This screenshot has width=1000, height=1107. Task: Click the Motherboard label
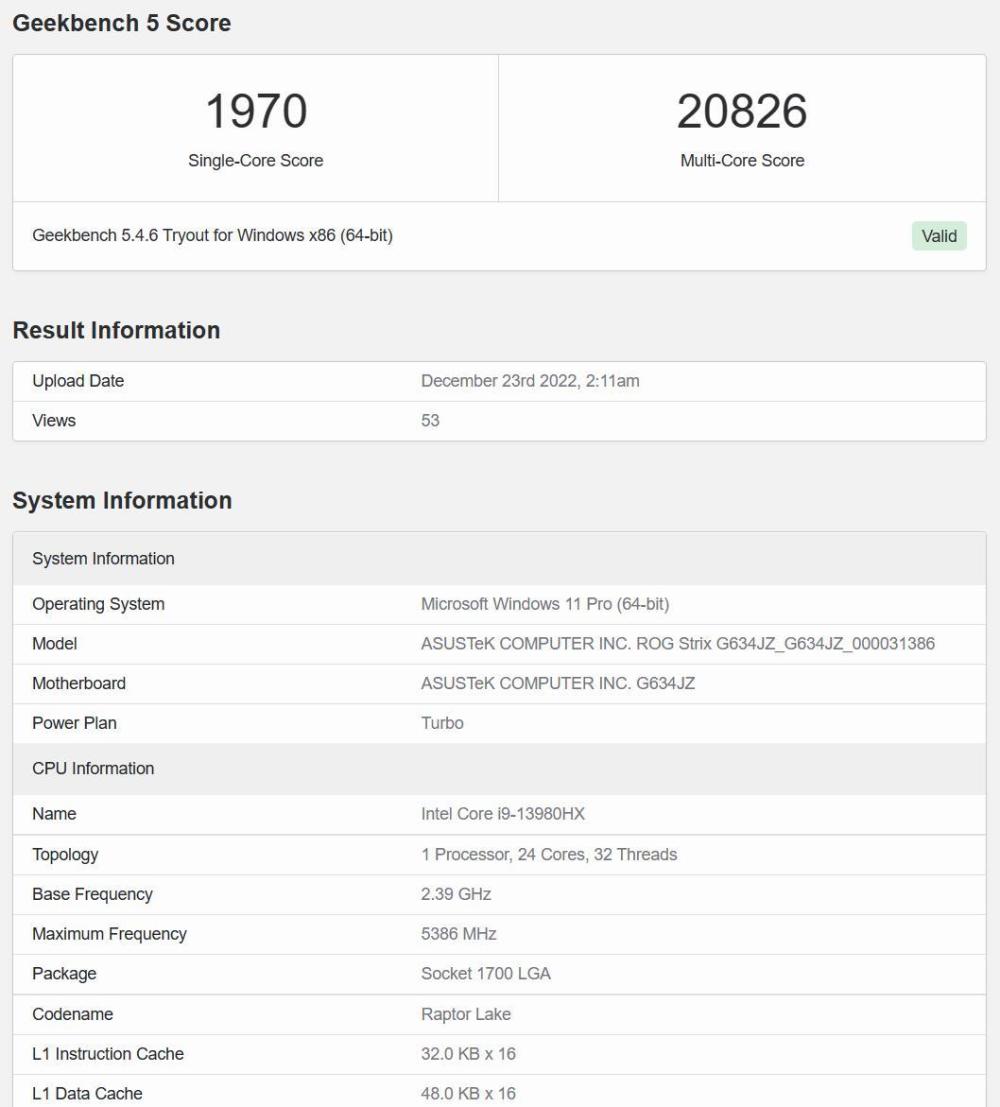pos(78,683)
